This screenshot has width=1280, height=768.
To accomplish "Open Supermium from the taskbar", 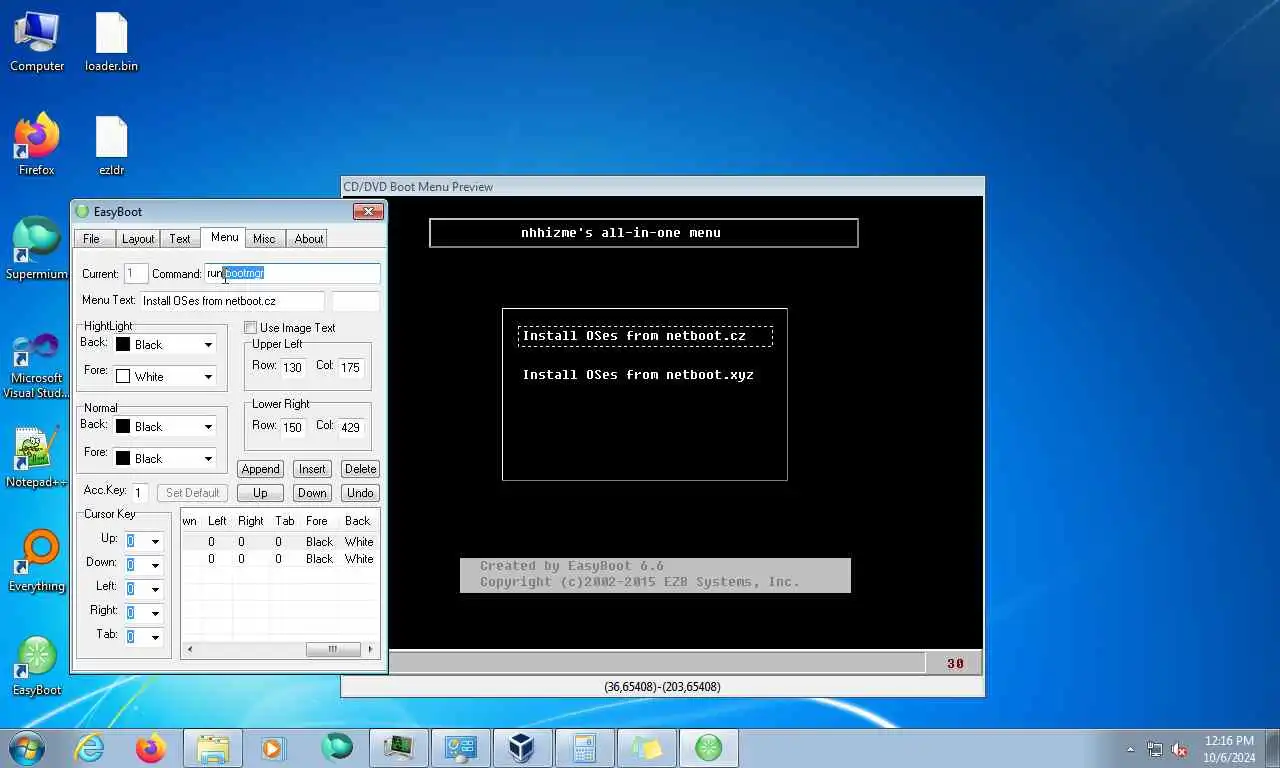I will [x=337, y=748].
